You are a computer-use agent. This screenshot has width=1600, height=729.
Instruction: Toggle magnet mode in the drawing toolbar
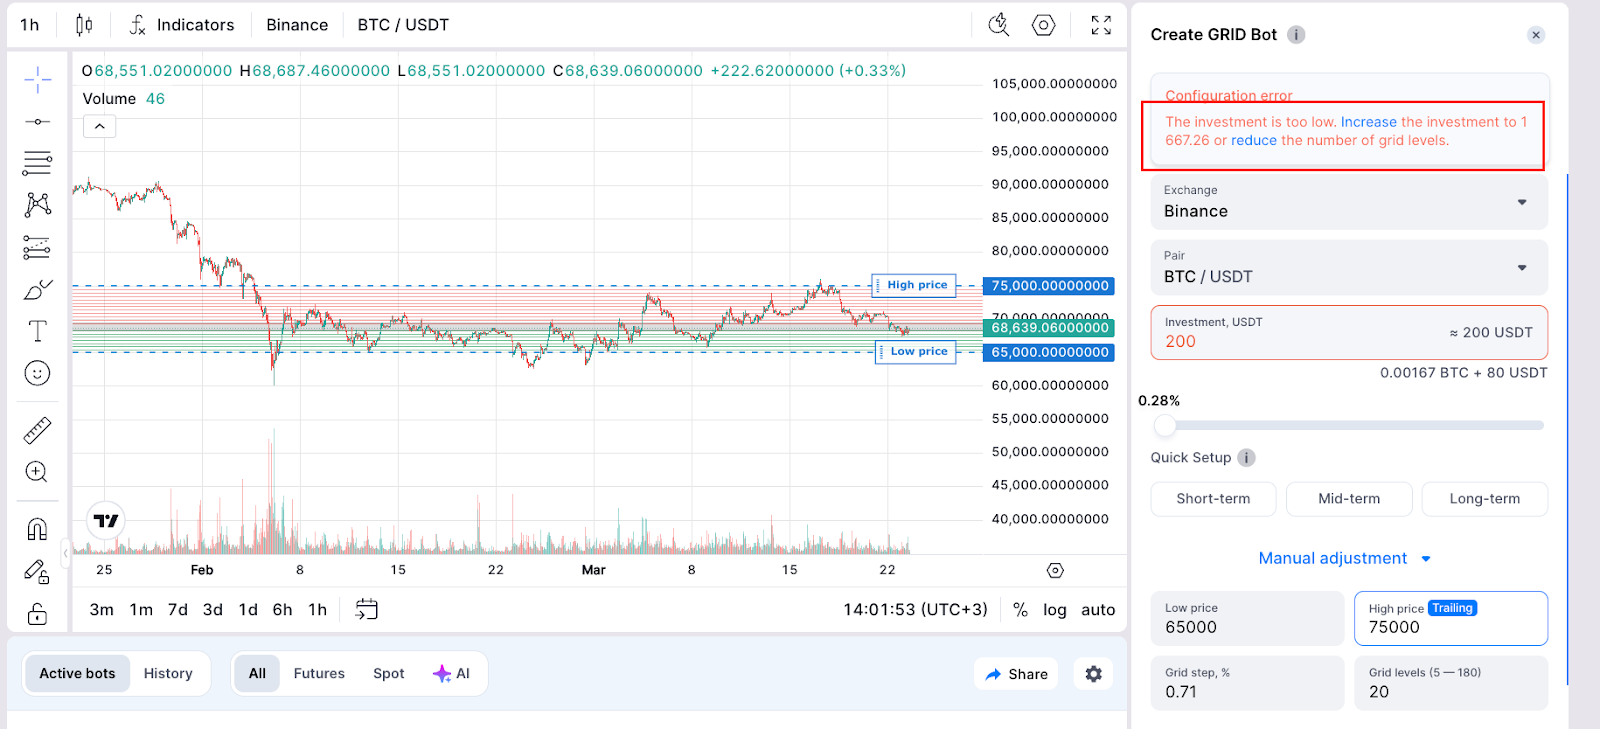[x=37, y=528]
